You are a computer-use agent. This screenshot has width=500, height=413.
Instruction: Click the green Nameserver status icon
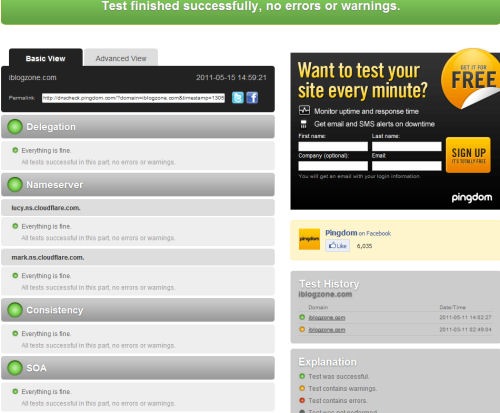(x=15, y=184)
